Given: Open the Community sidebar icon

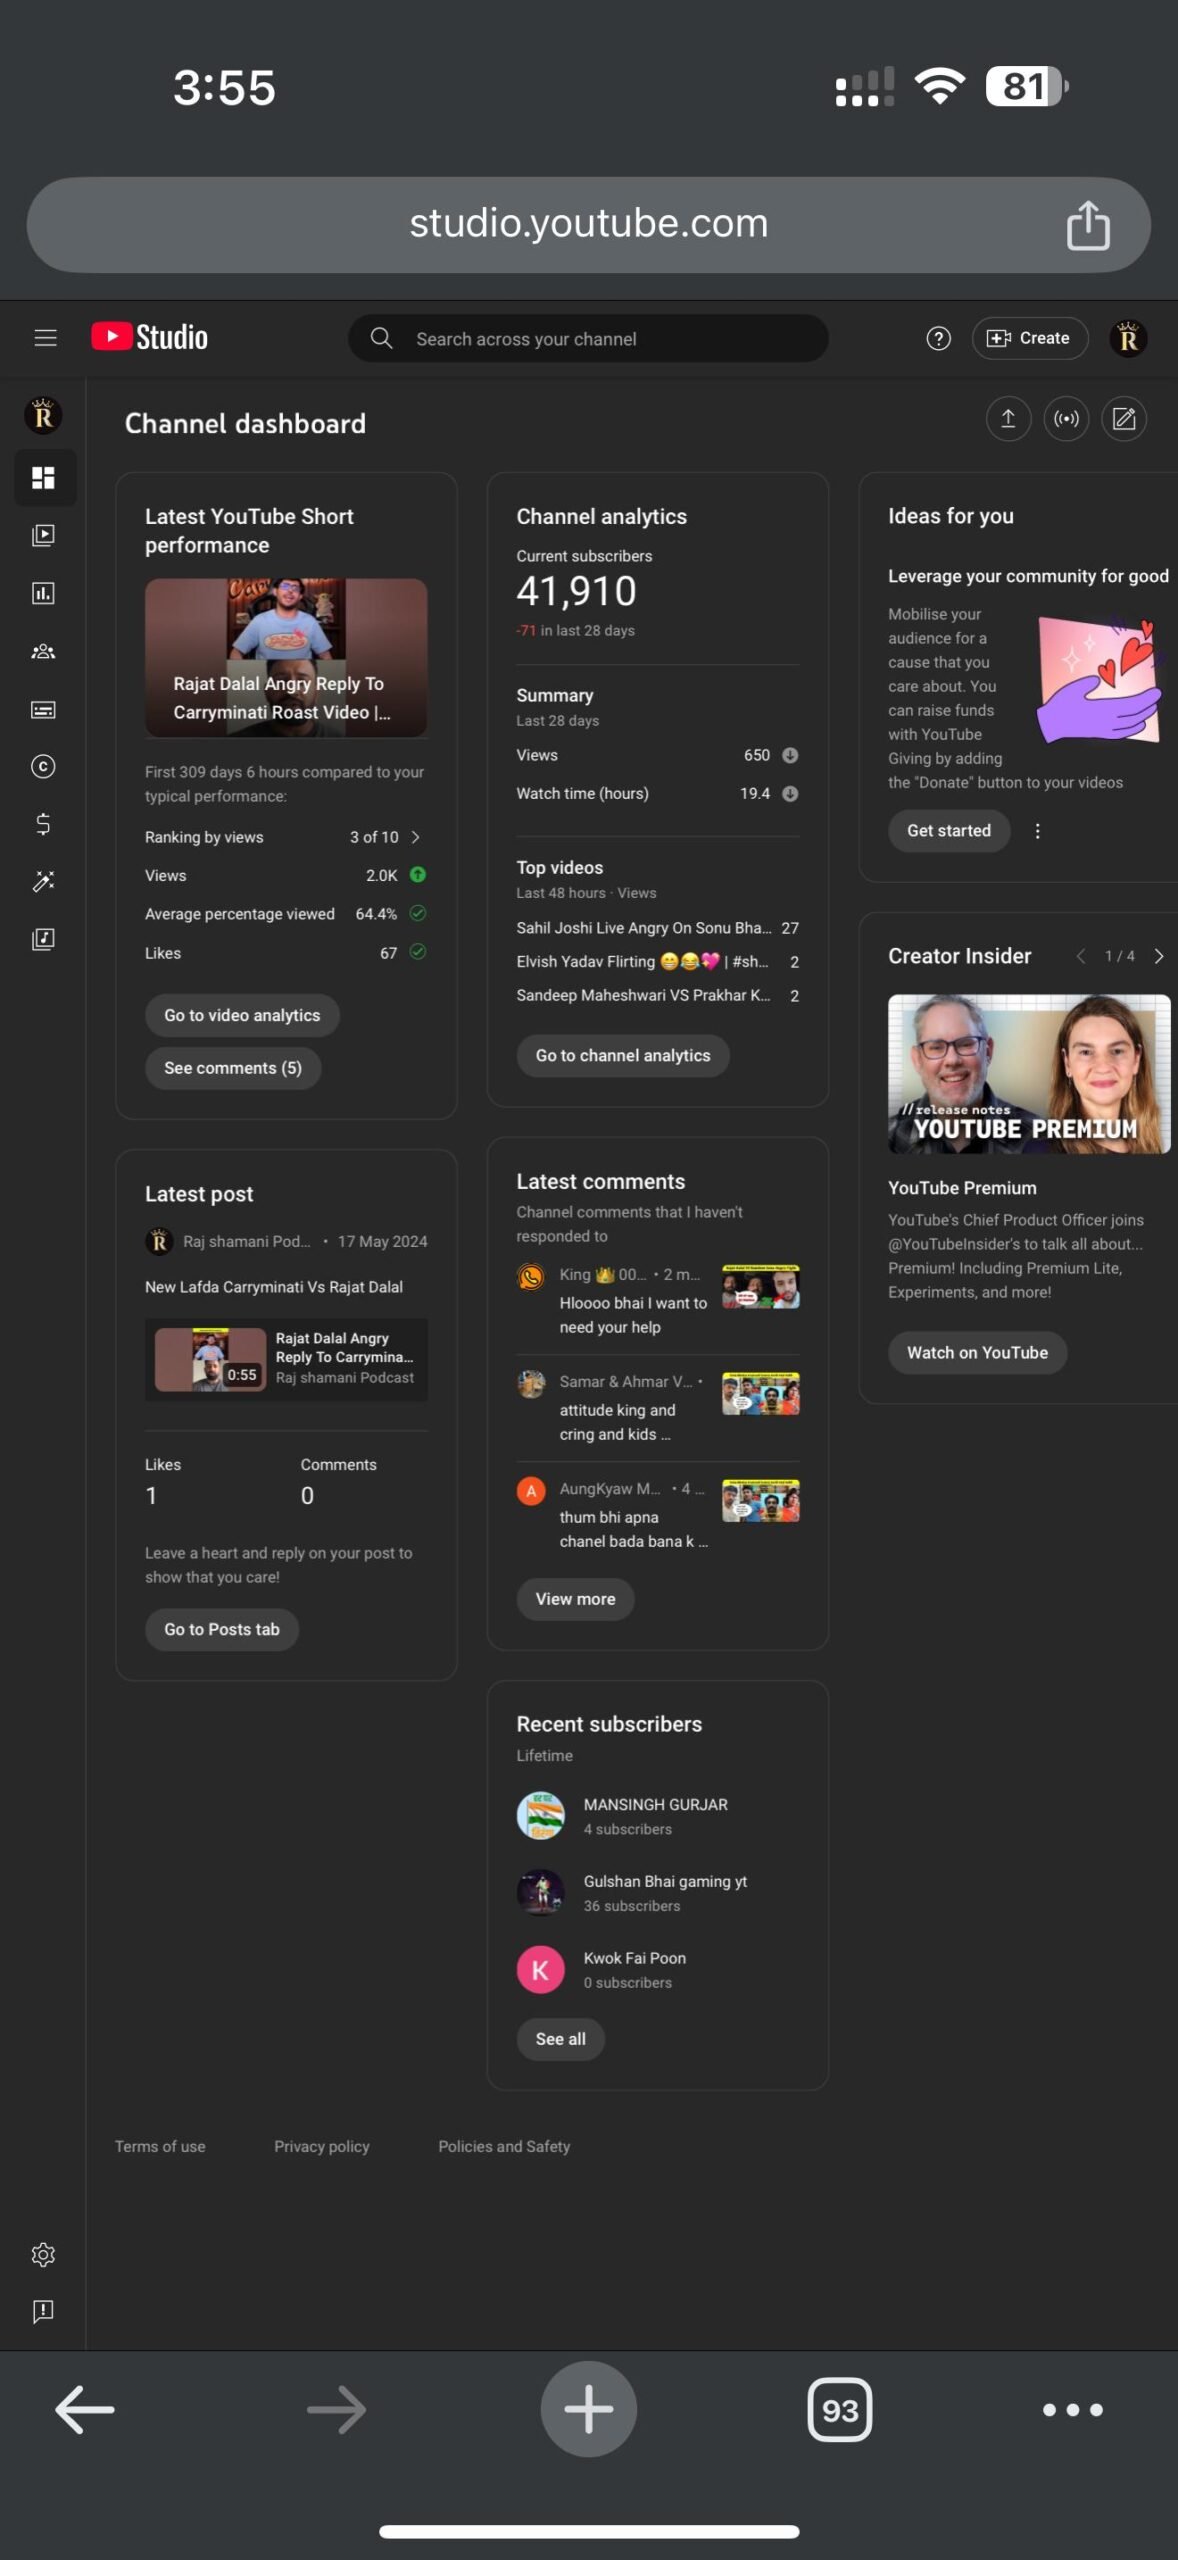Looking at the screenshot, I should [x=43, y=652].
